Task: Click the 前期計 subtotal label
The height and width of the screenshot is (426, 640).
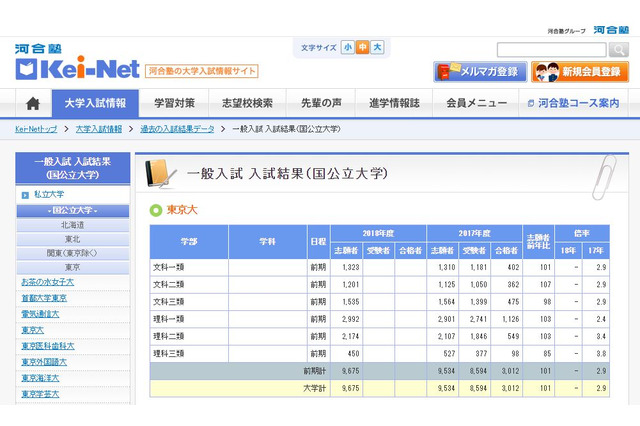Action: (315, 371)
